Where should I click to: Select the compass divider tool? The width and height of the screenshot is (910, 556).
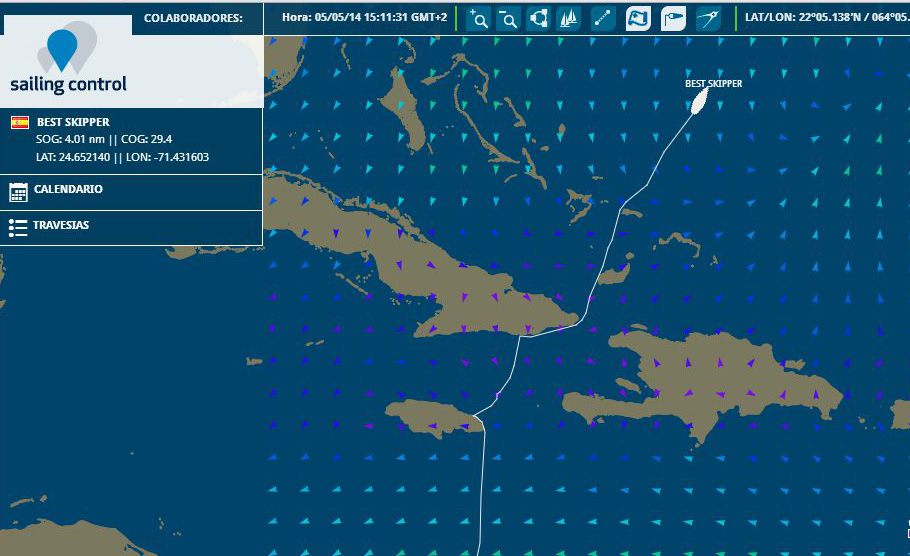(x=708, y=18)
